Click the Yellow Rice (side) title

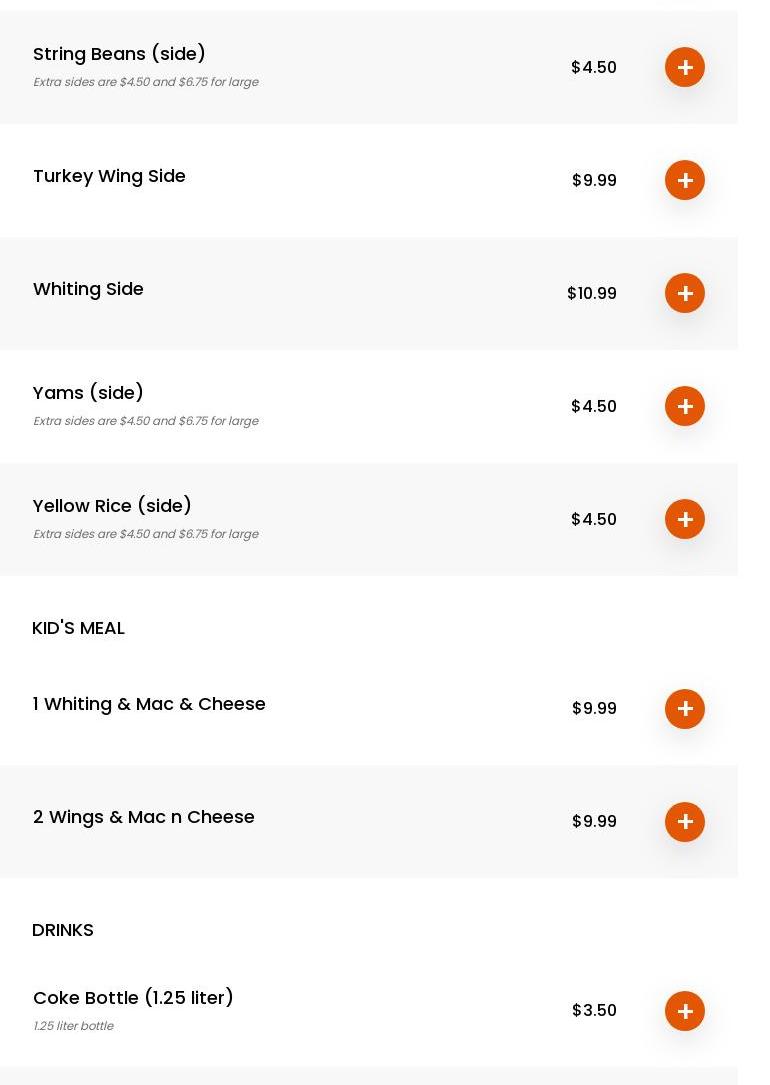click(112, 506)
